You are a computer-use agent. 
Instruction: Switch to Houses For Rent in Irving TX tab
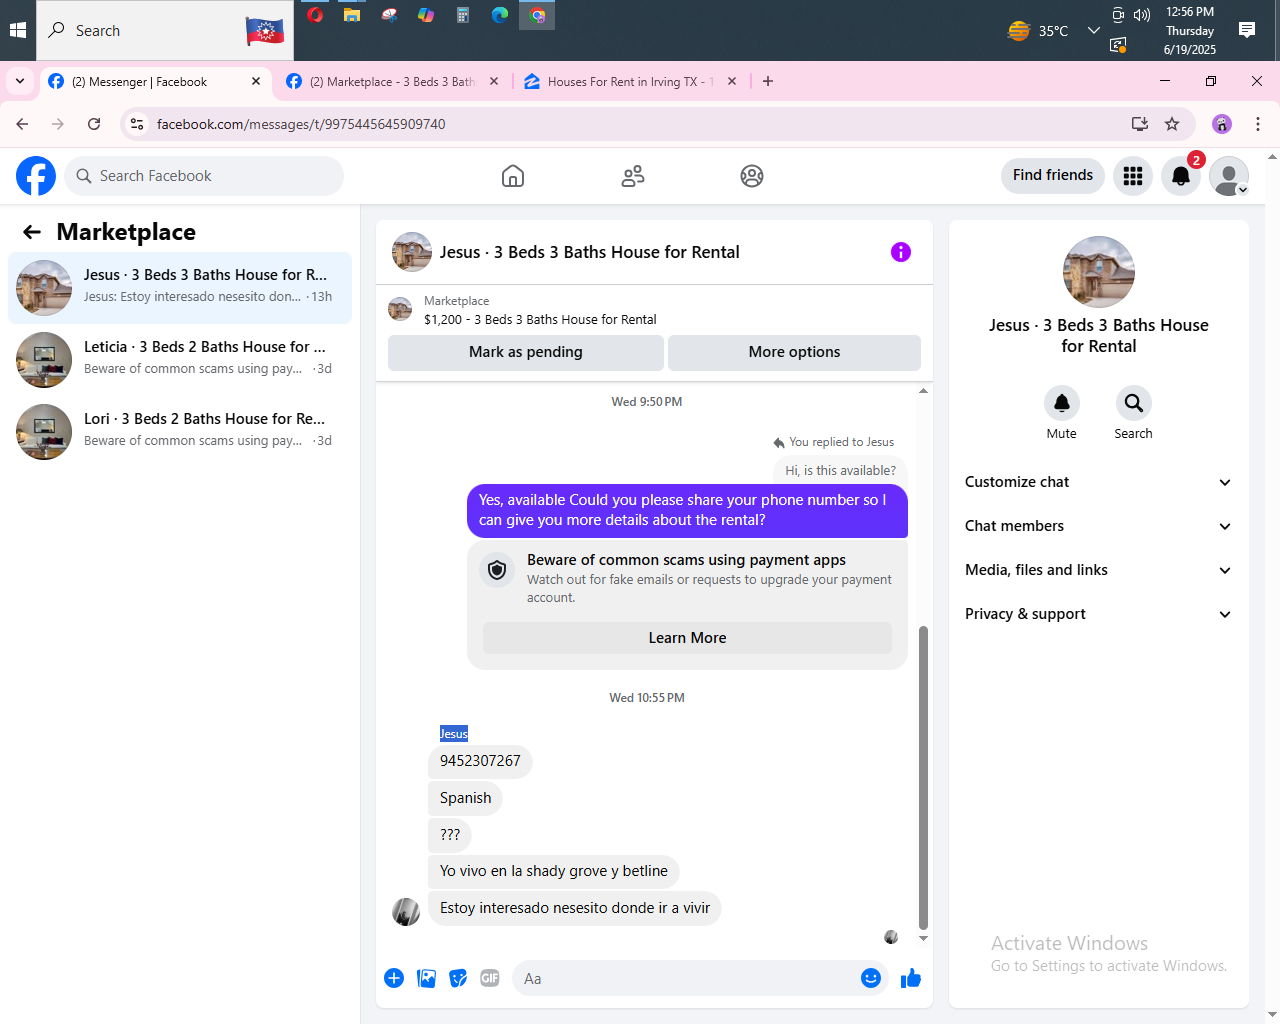[x=630, y=82]
